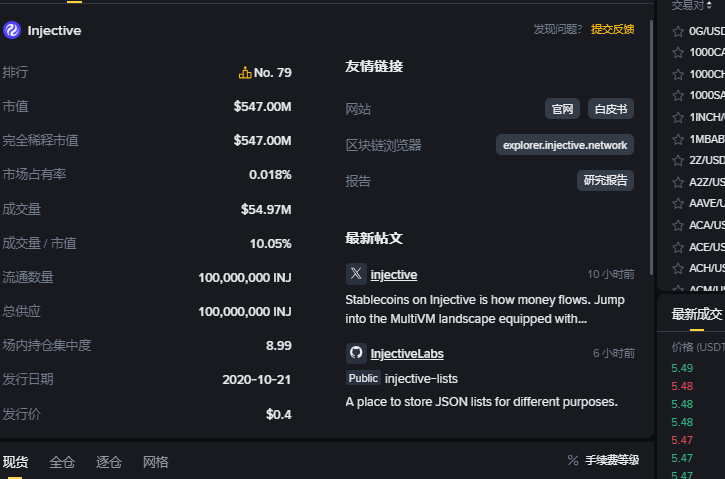
Task: Open the 全仓 (Cross margin) tab
Action: pyautogui.click(x=62, y=462)
